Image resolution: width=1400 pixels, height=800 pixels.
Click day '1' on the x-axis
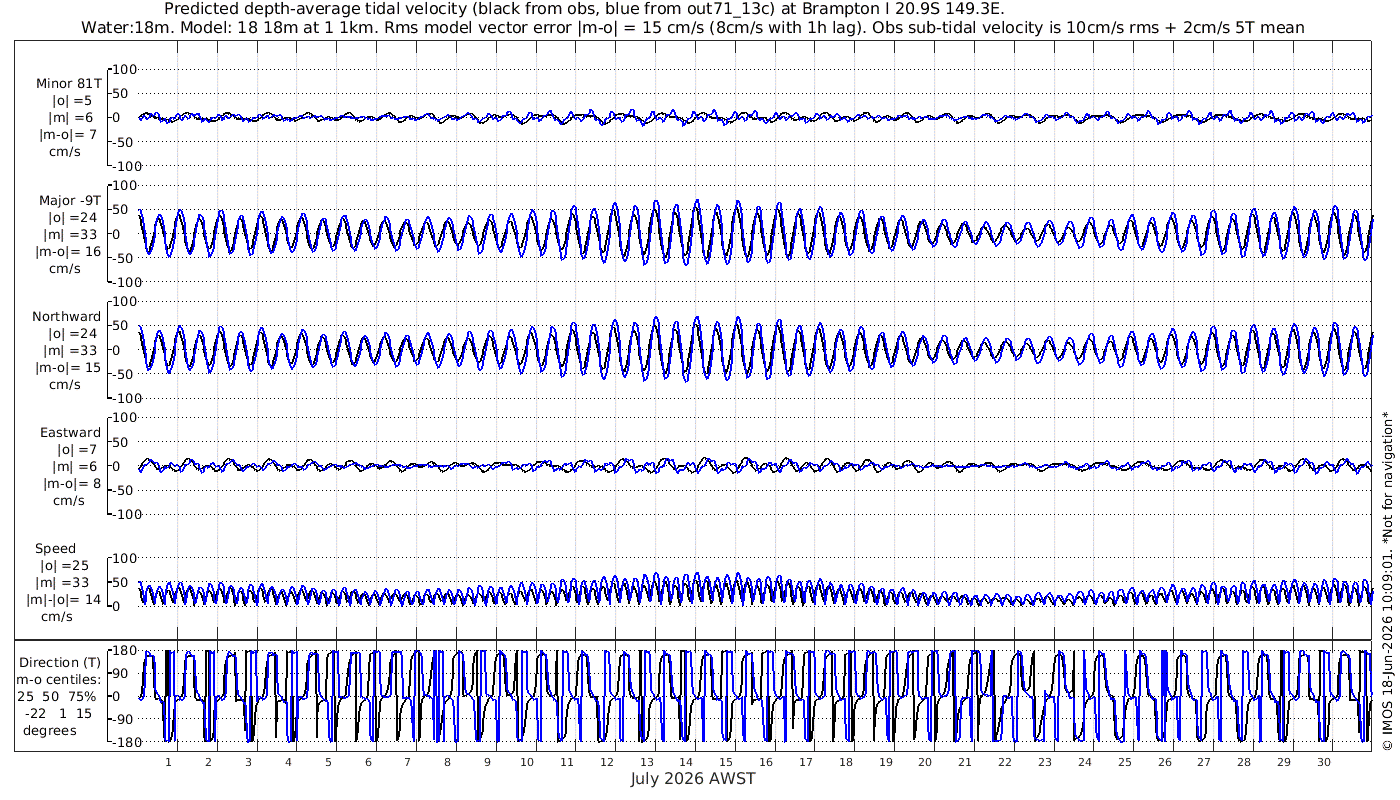pos(168,761)
